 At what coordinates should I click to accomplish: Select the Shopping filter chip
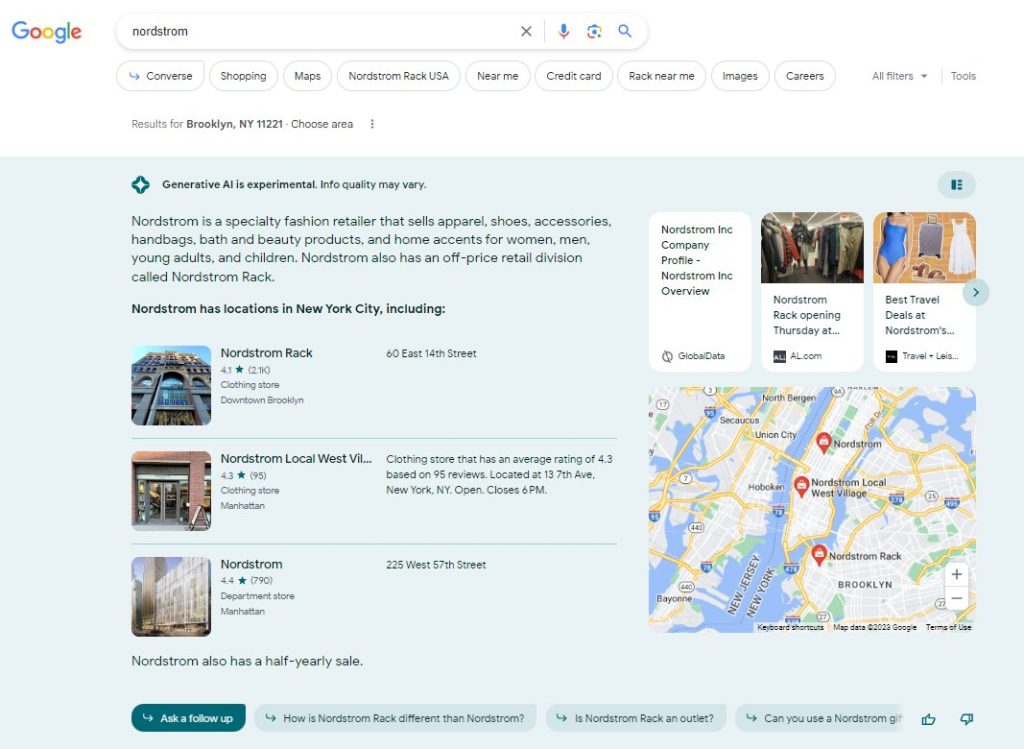pyautogui.click(x=243, y=76)
